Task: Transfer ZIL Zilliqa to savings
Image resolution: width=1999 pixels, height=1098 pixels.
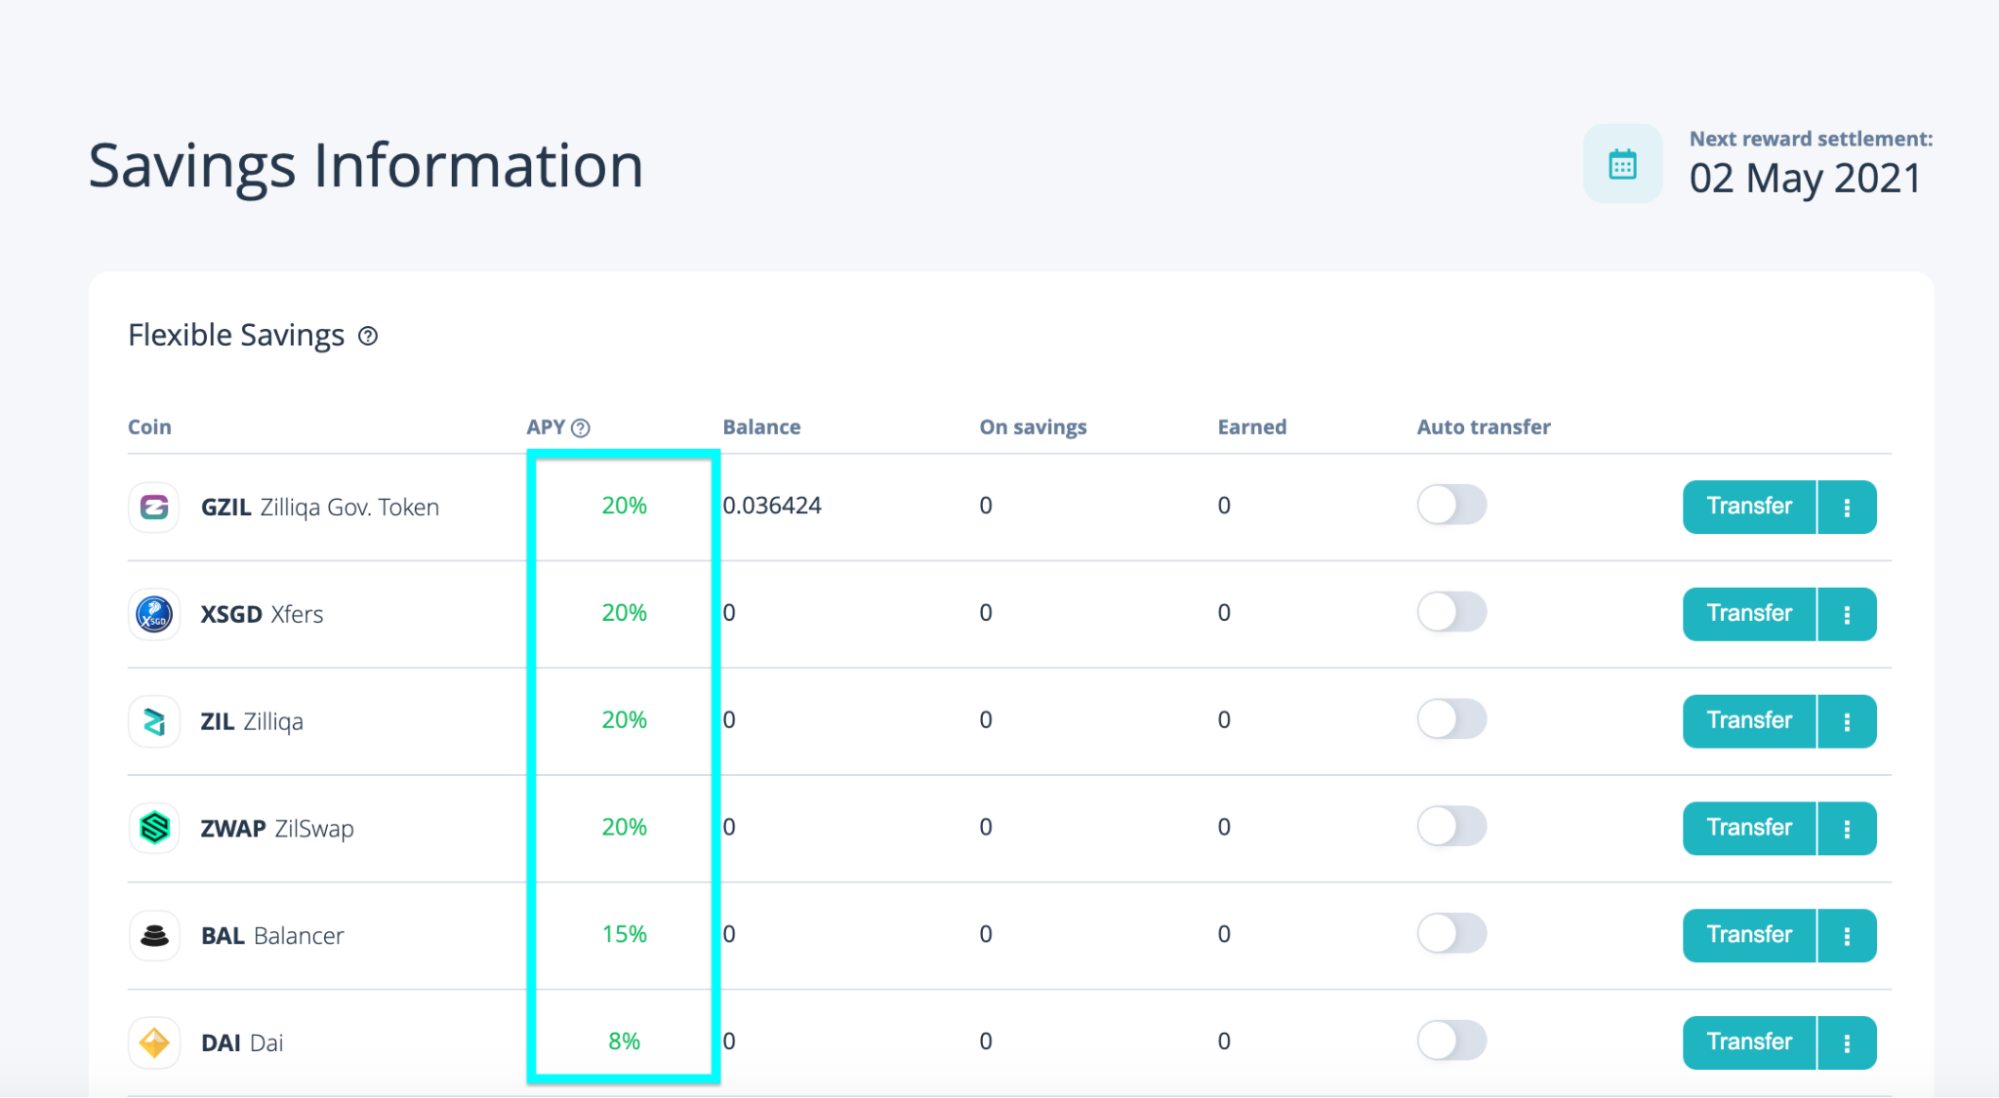Action: tap(1749, 721)
